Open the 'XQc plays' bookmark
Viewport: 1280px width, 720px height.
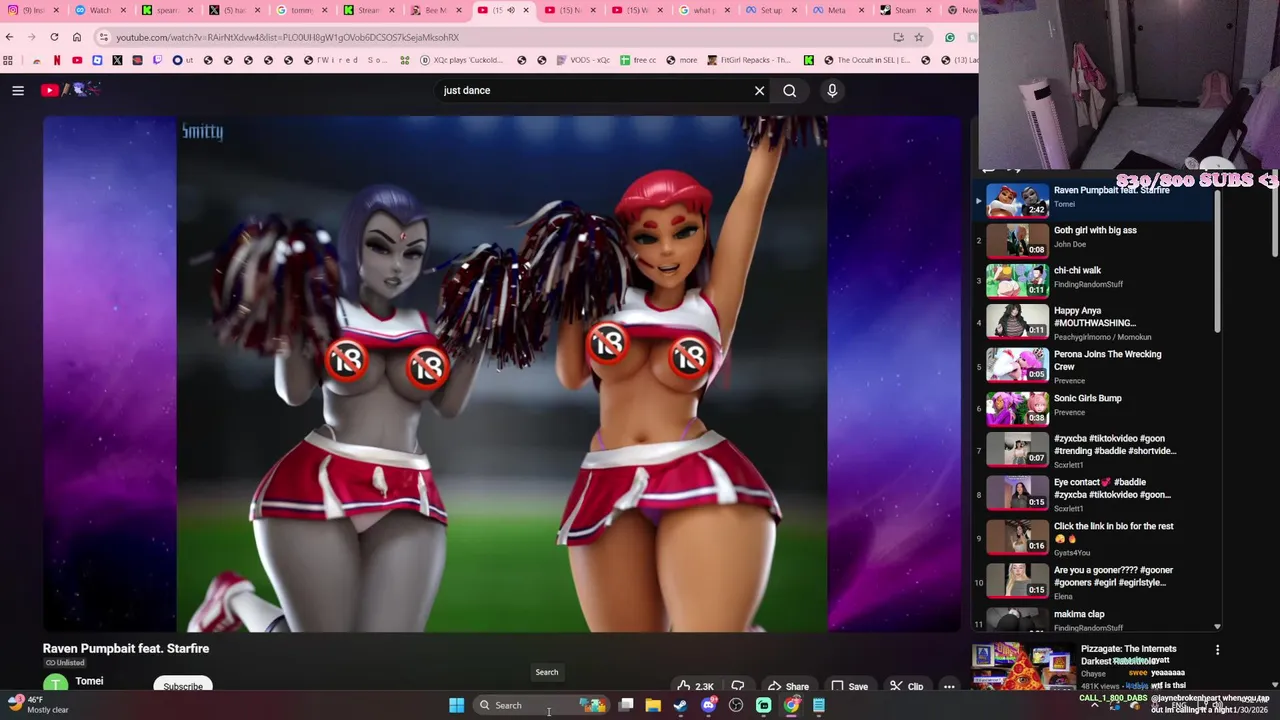coord(462,60)
